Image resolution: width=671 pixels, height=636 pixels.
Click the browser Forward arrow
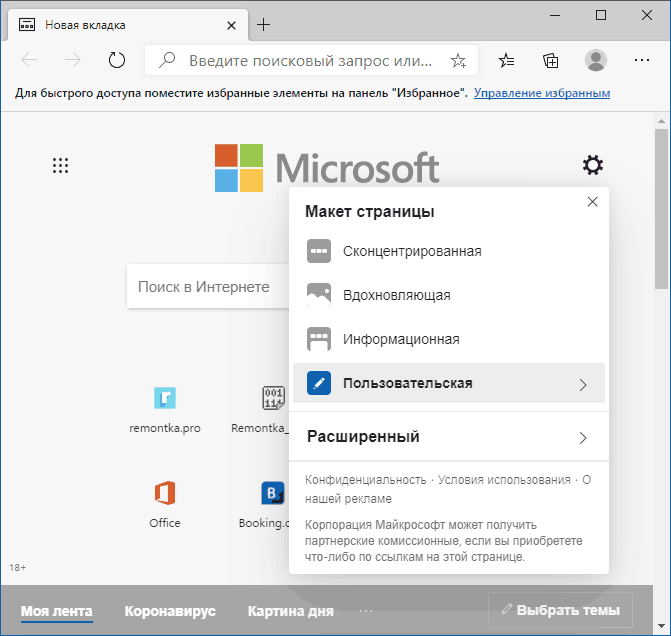coord(73,60)
